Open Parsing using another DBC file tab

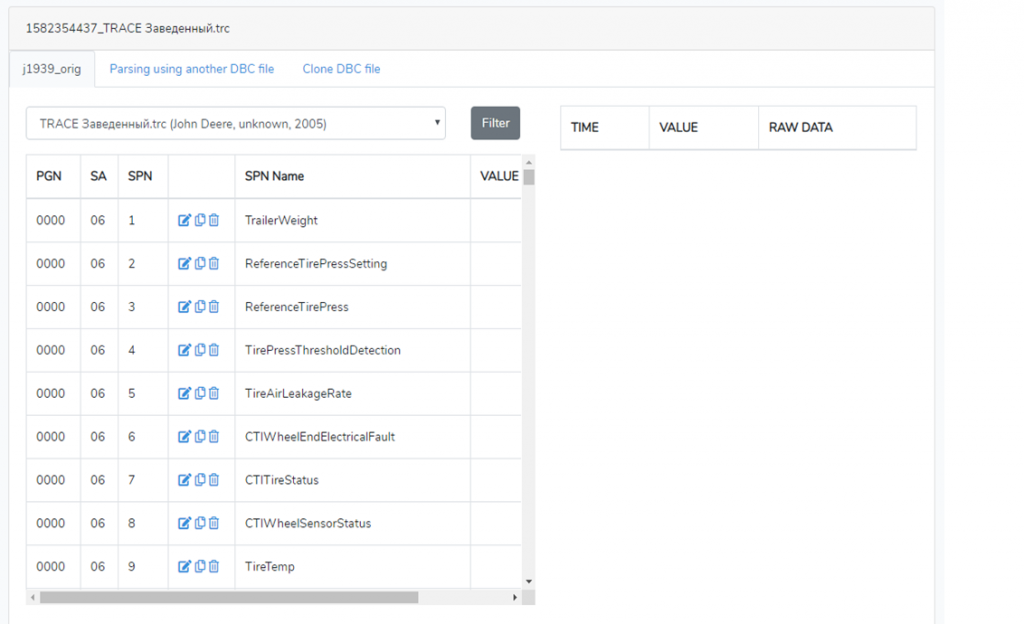[191, 69]
